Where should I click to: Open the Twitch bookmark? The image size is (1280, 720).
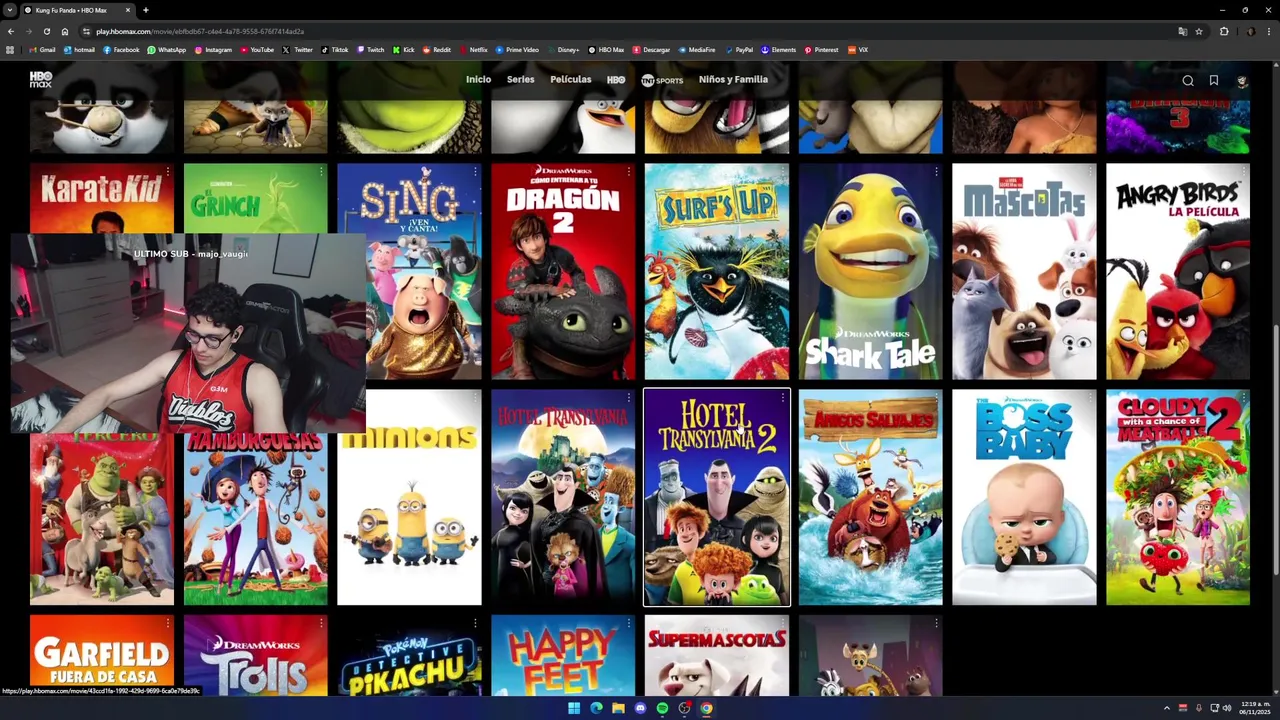tap(370, 50)
